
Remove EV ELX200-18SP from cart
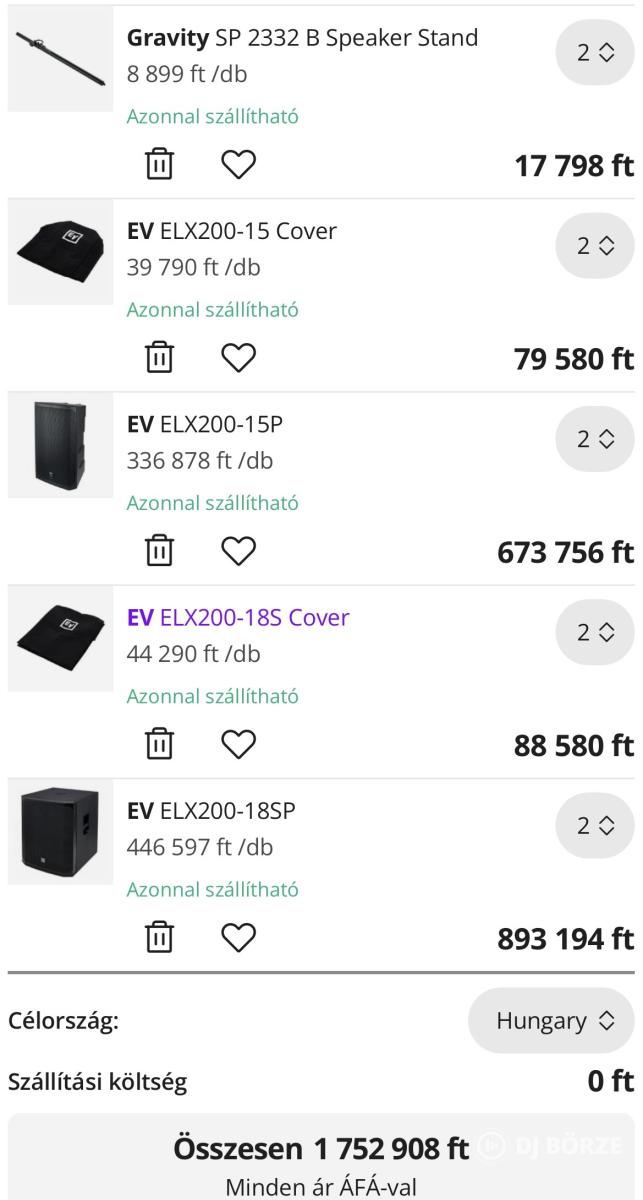click(160, 937)
